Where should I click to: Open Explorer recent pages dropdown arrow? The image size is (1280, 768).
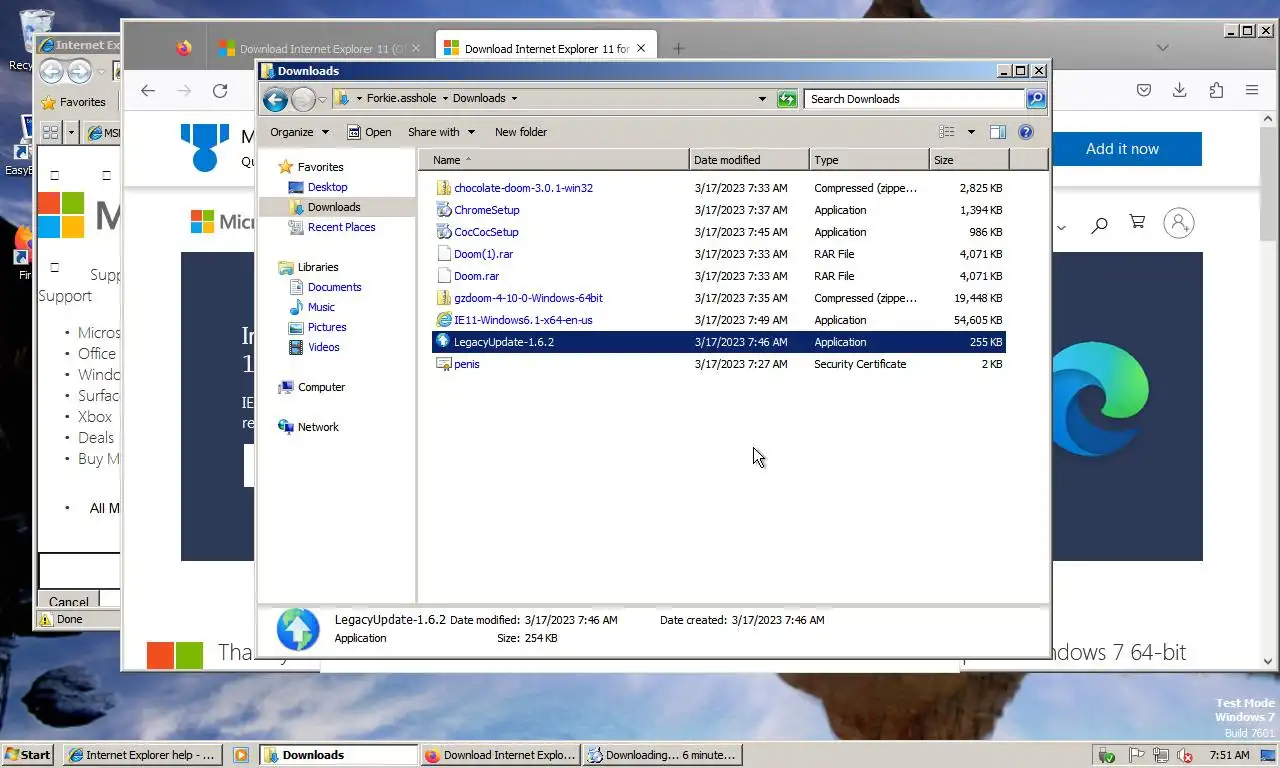(x=322, y=100)
